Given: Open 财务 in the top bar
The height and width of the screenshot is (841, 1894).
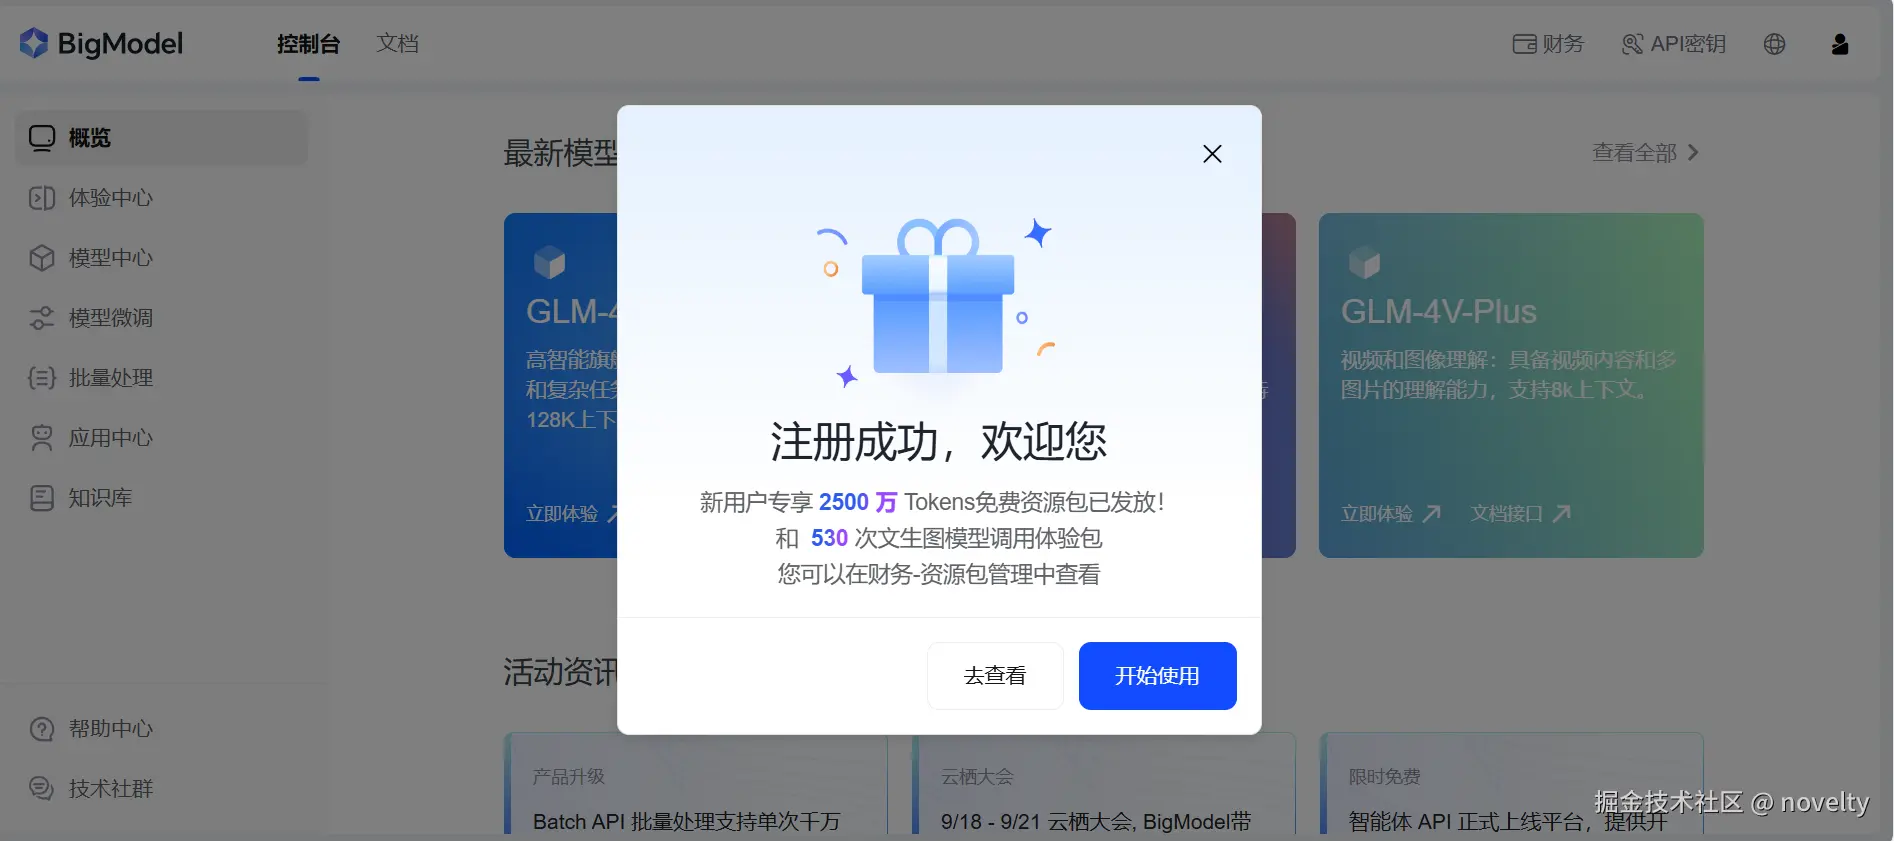Looking at the screenshot, I should 1548,44.
